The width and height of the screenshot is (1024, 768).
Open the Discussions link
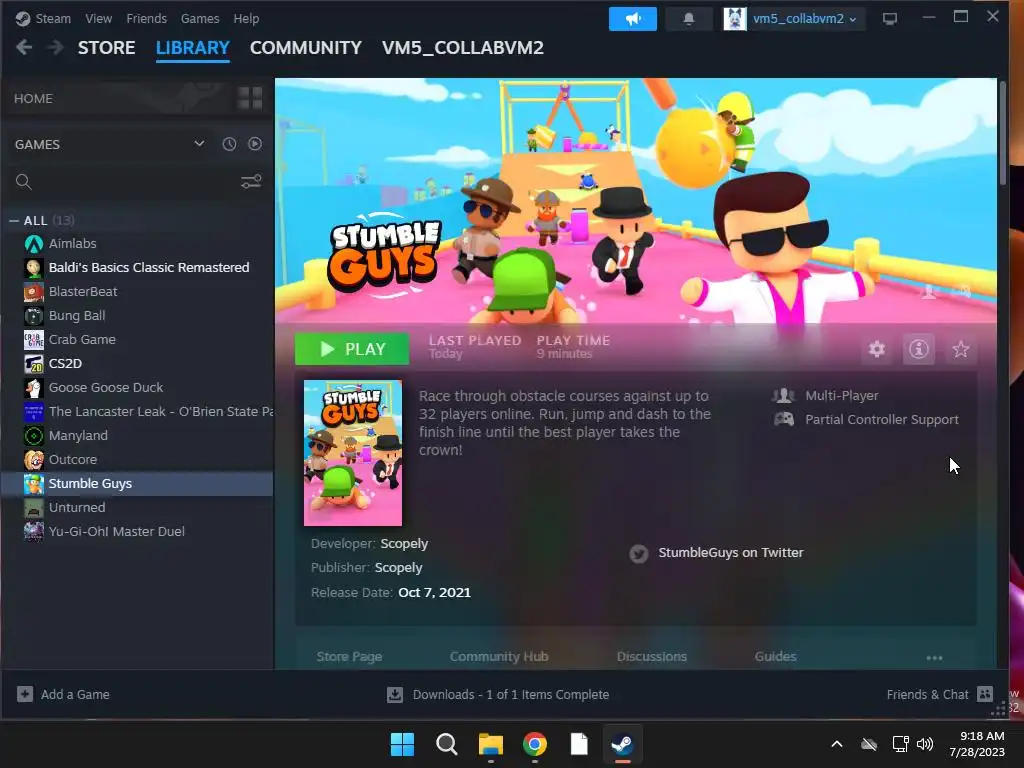coord(652,656)
